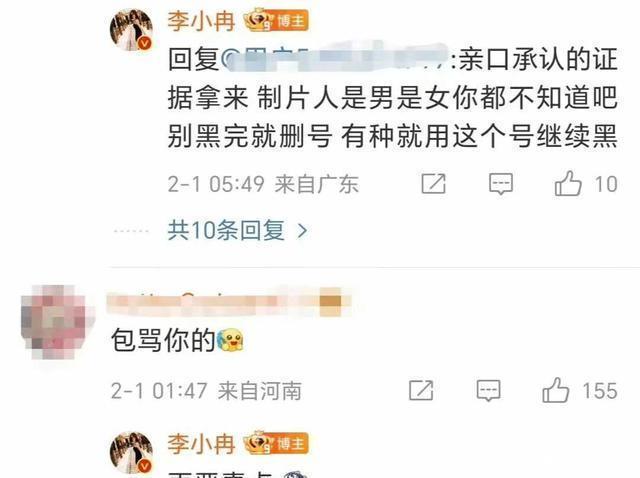
Task: Like the 包骂你的 comment with 155 likes
Action: 556,390
